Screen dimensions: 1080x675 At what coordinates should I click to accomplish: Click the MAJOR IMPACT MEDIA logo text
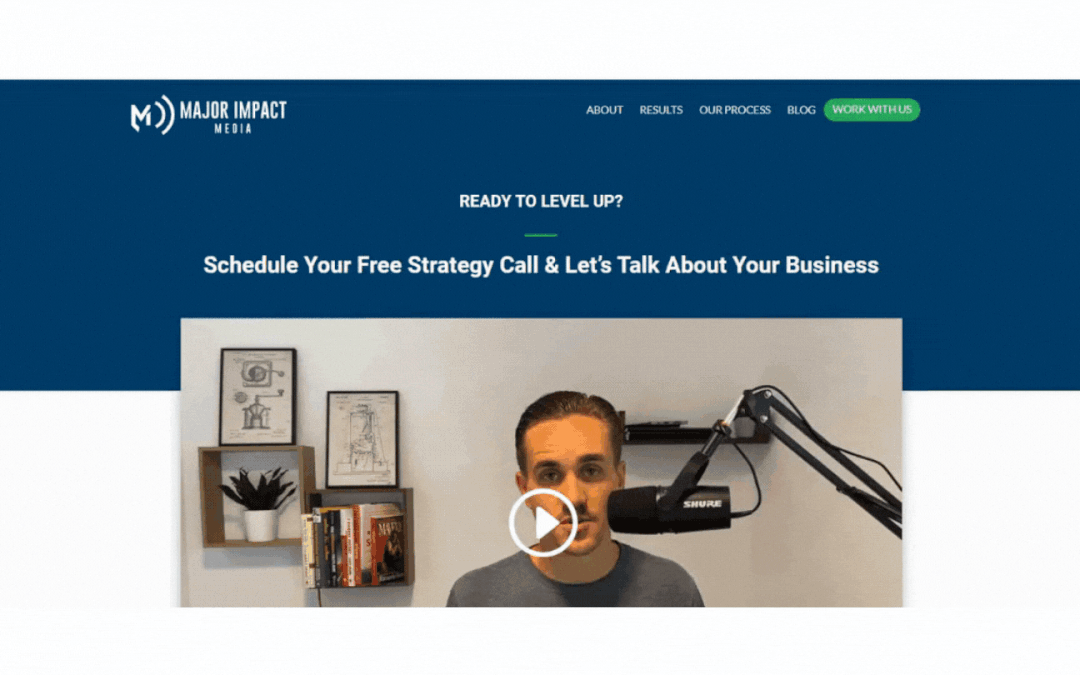[233, 116]
